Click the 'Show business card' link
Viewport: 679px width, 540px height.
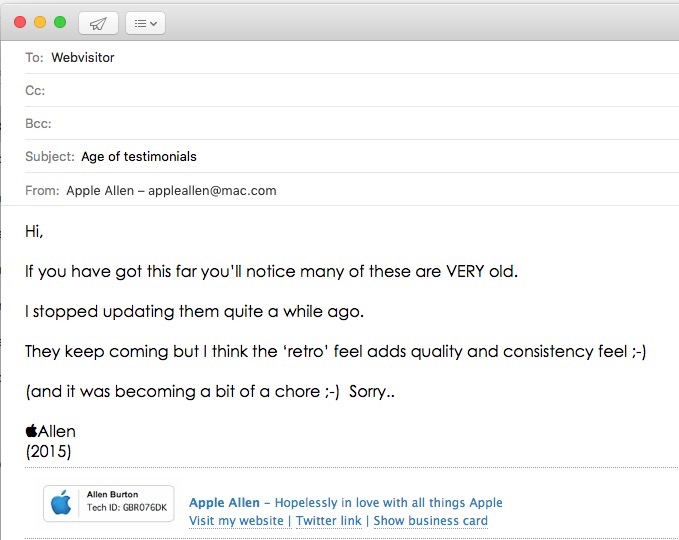[431, 521]
